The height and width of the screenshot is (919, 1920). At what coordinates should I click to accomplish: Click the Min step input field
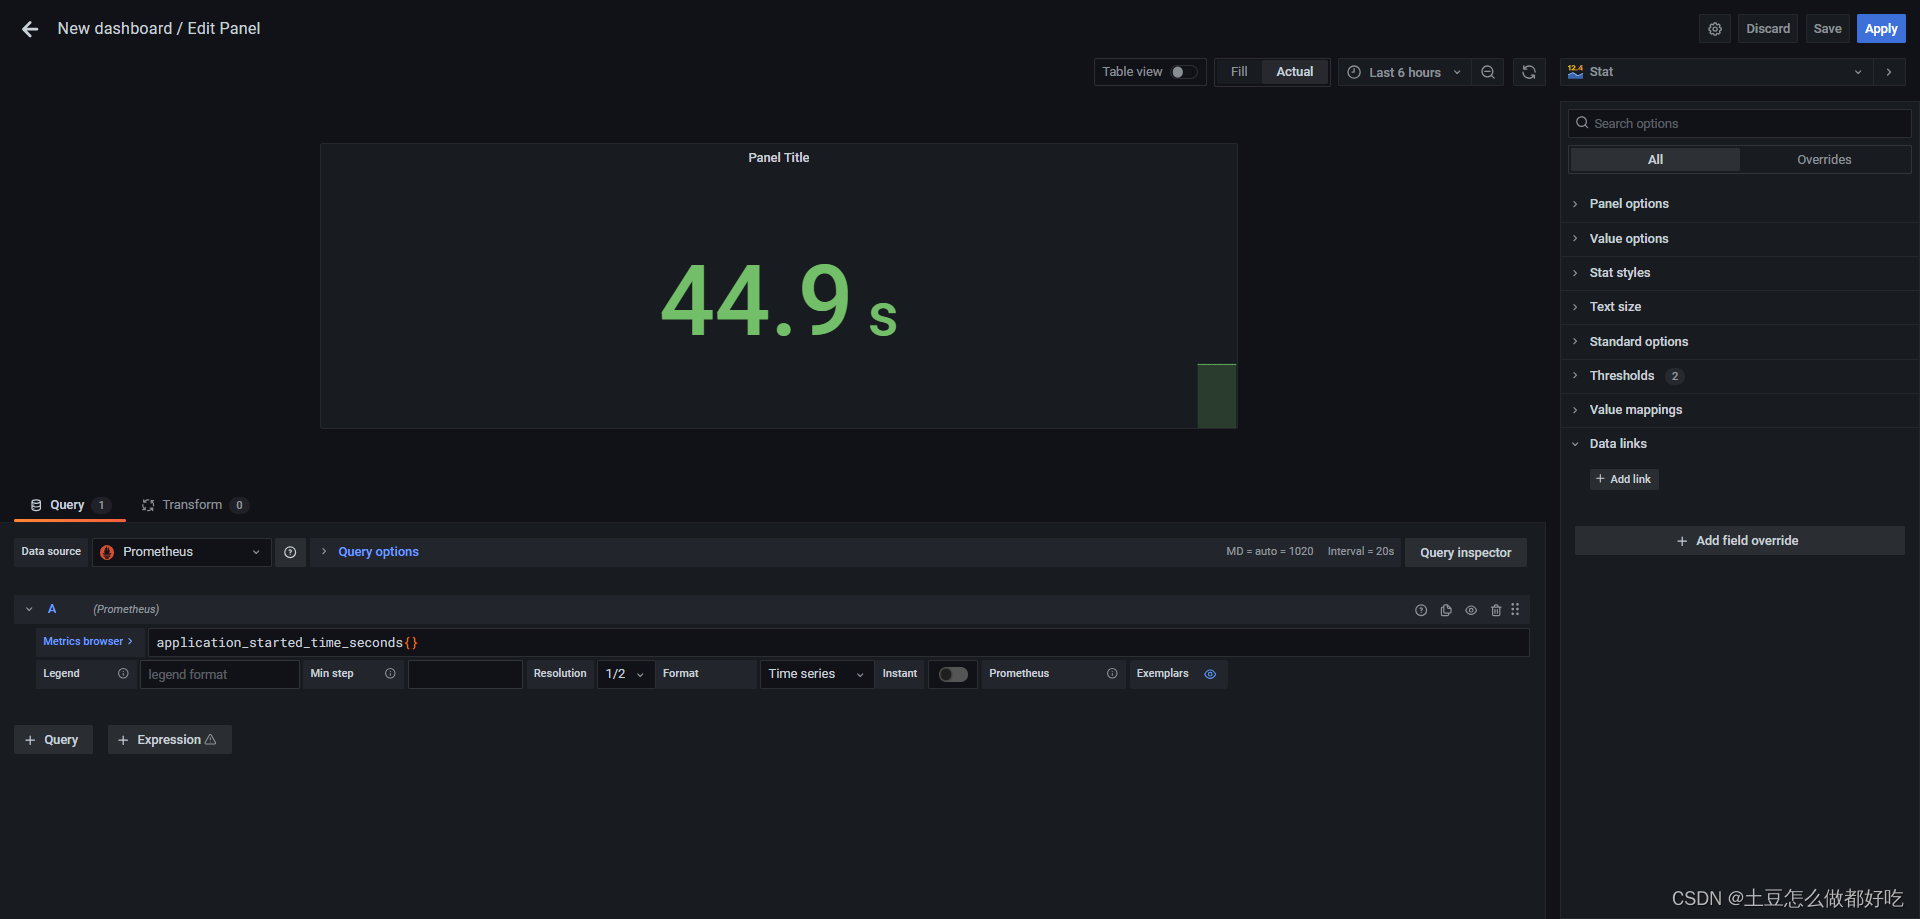[465, 674]
